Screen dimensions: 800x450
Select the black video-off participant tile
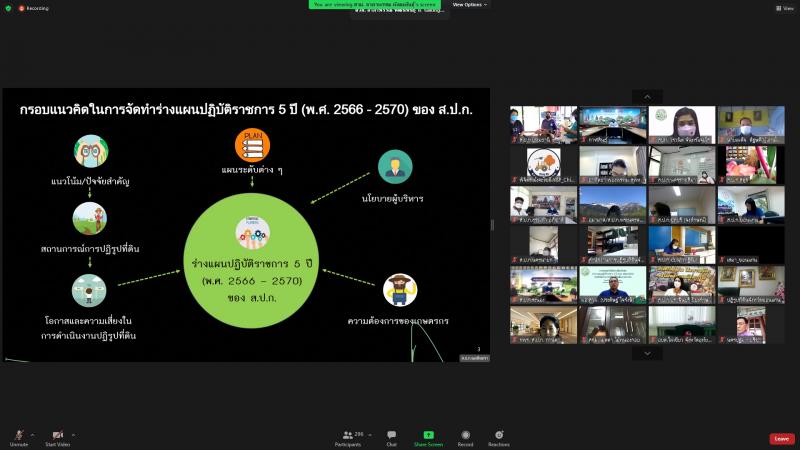[751, 244]
